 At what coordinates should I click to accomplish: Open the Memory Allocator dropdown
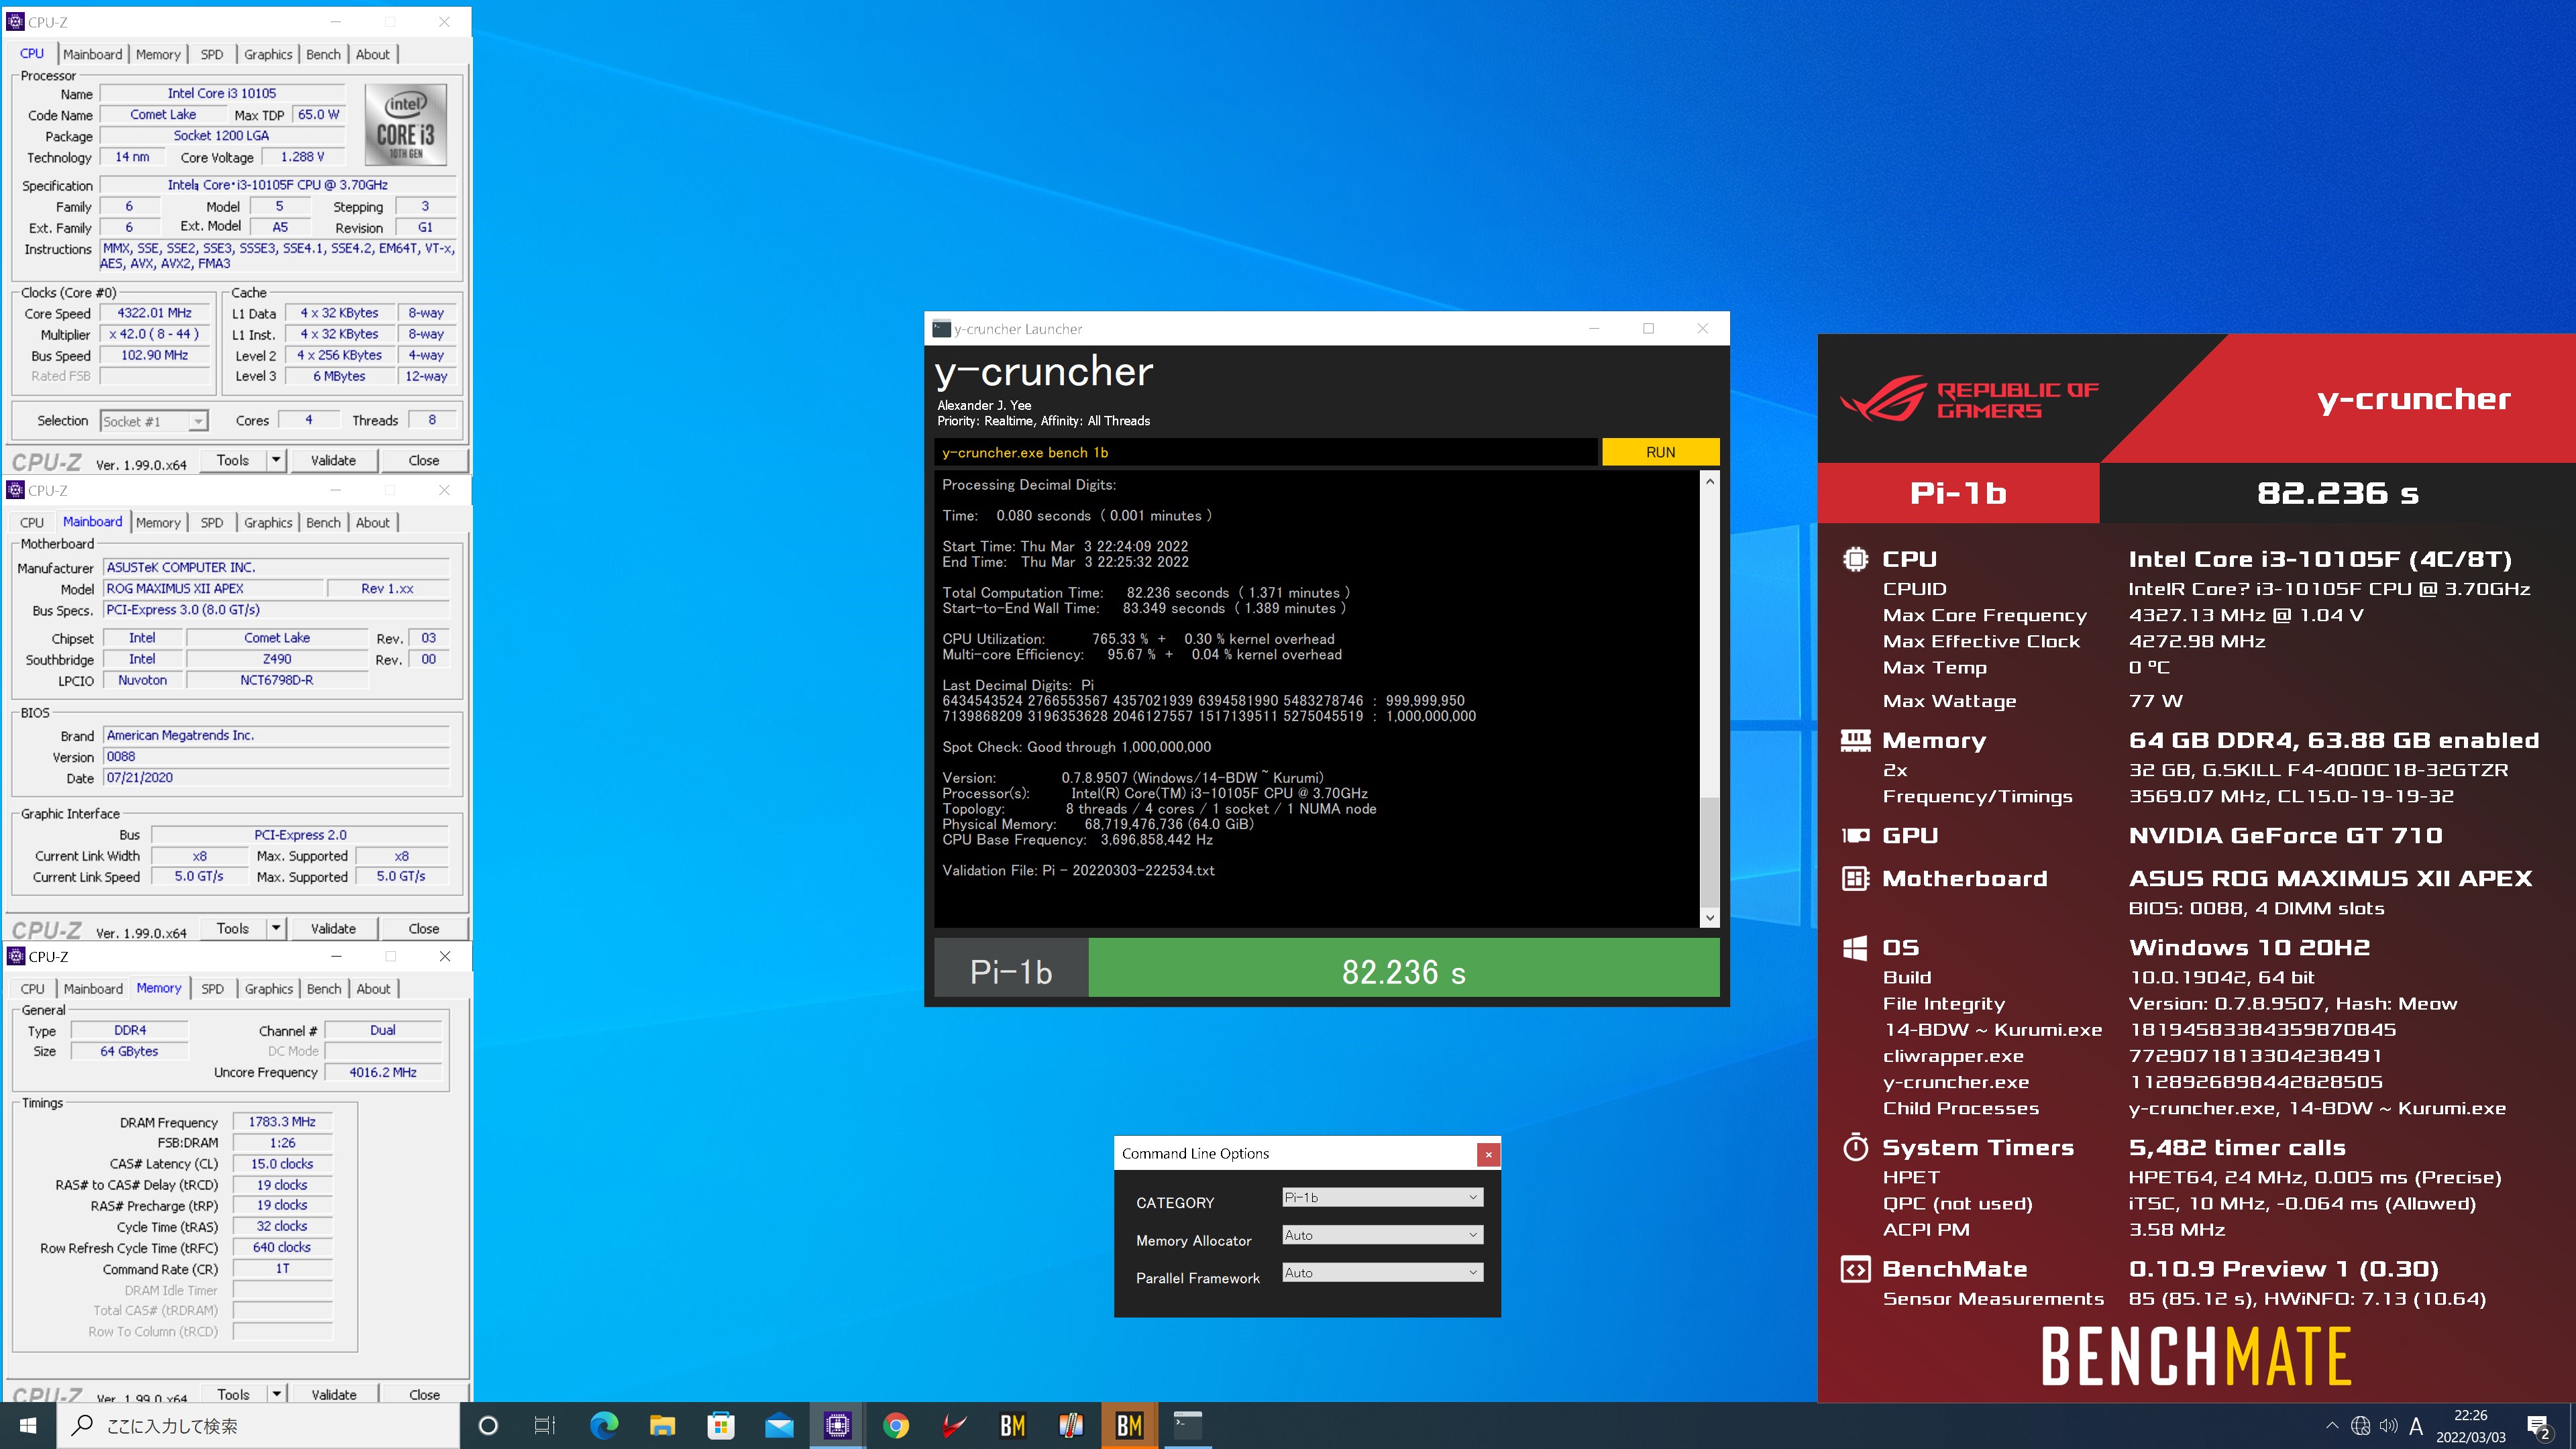[1382, 1236]
